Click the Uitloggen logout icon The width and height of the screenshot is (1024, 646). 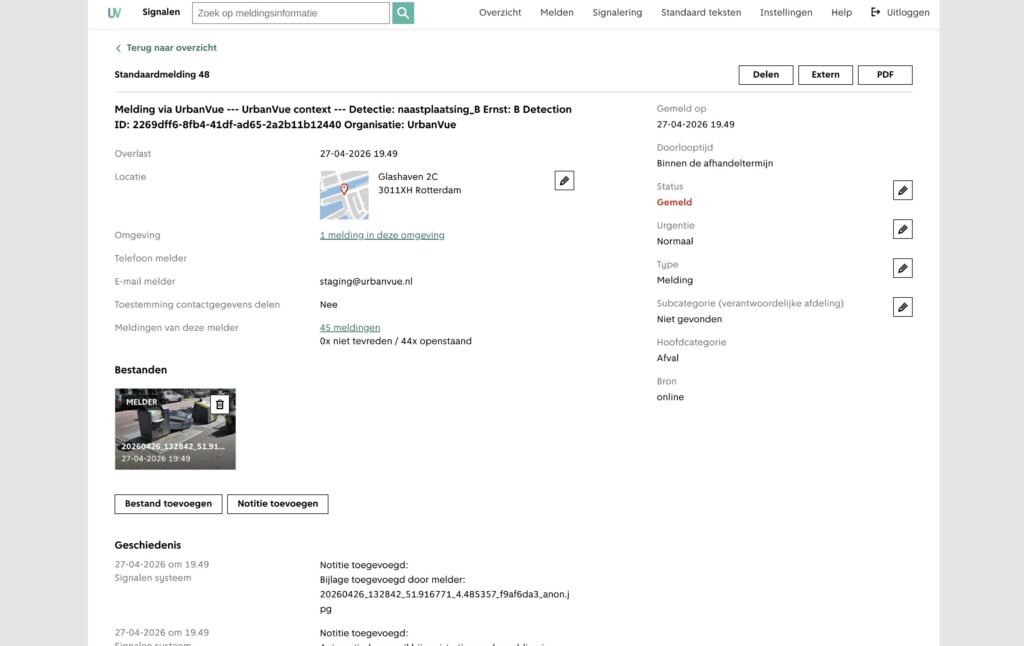click(x=875, y=12)
